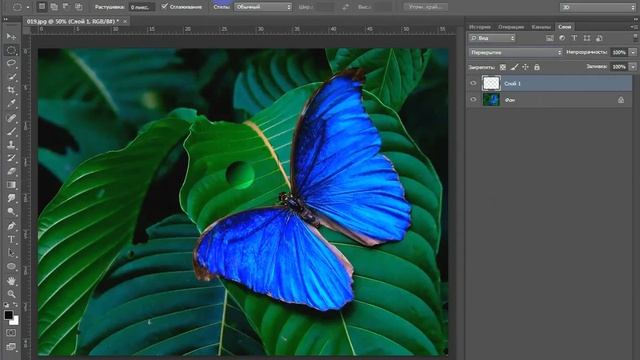Select the Gradient tool
Viewport: 640px width, 360px height.
tap(11, 185)
